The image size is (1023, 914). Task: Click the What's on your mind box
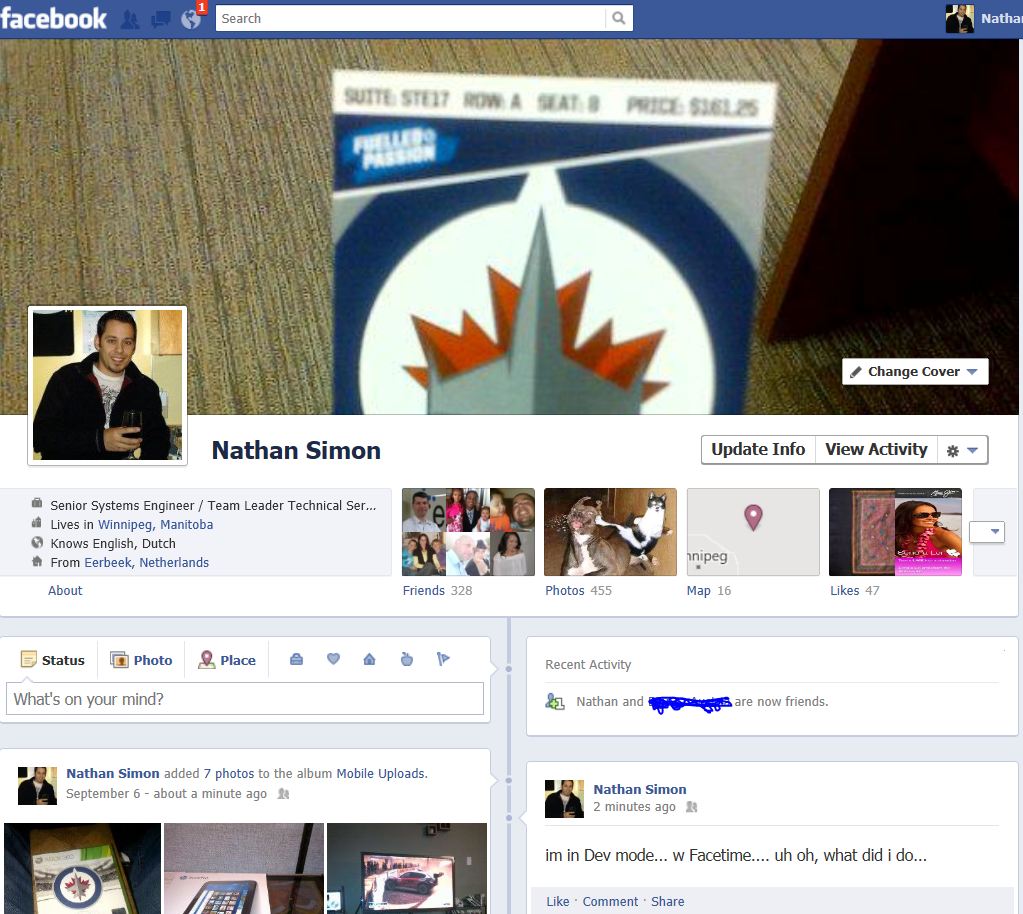pos(245,699)
